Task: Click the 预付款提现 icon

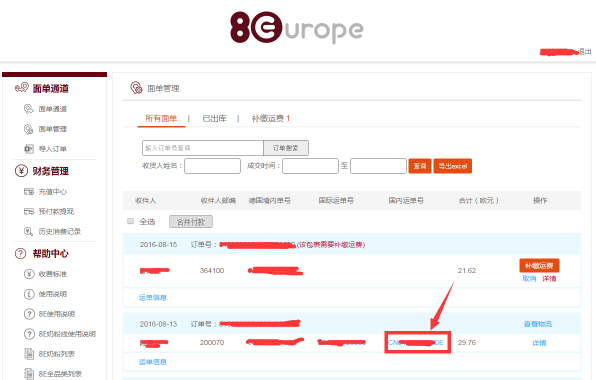Action: click(29, 211)
